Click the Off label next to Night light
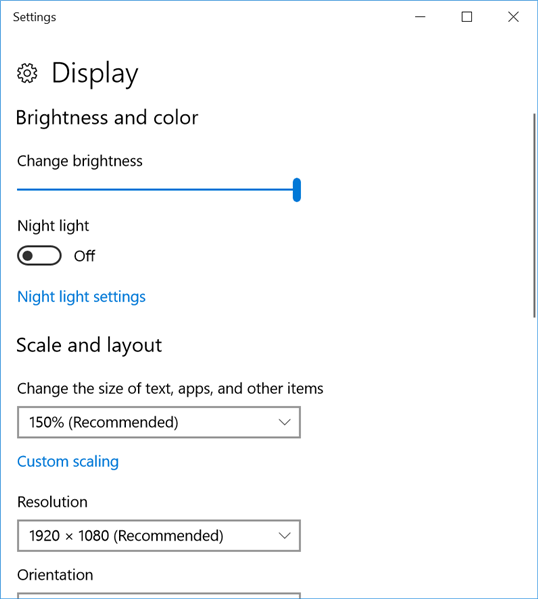Image resolution: width=538 pixels, height=599 pixels. click(84, 256)
